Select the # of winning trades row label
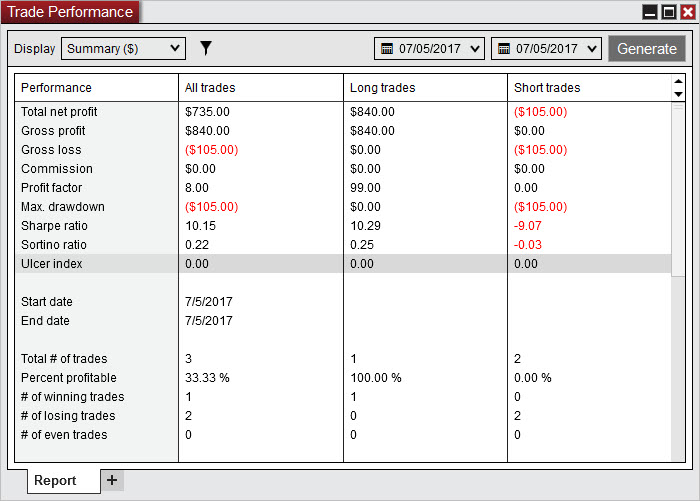This screenshot has height=501, width=700. tap(73, 397)
